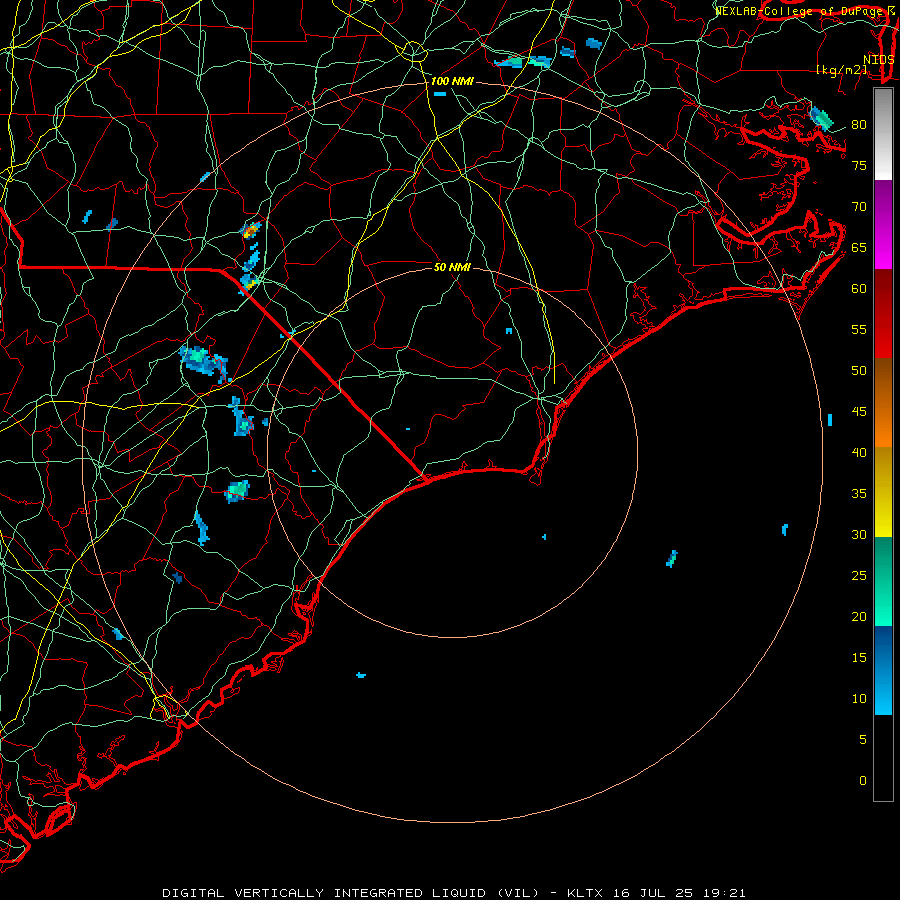Click the 60 value on VIL scale
This screenshot has height=900, width=900.
click(859, 289)
